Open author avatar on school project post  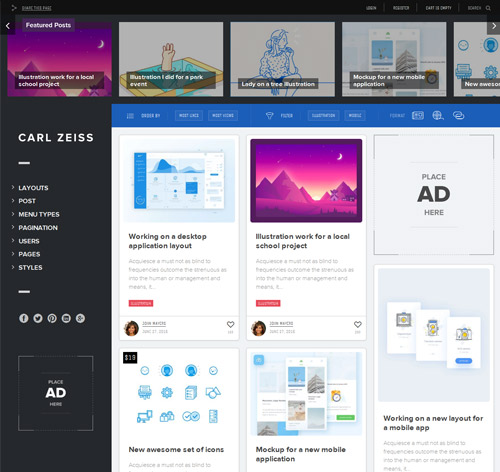[258, 328]
